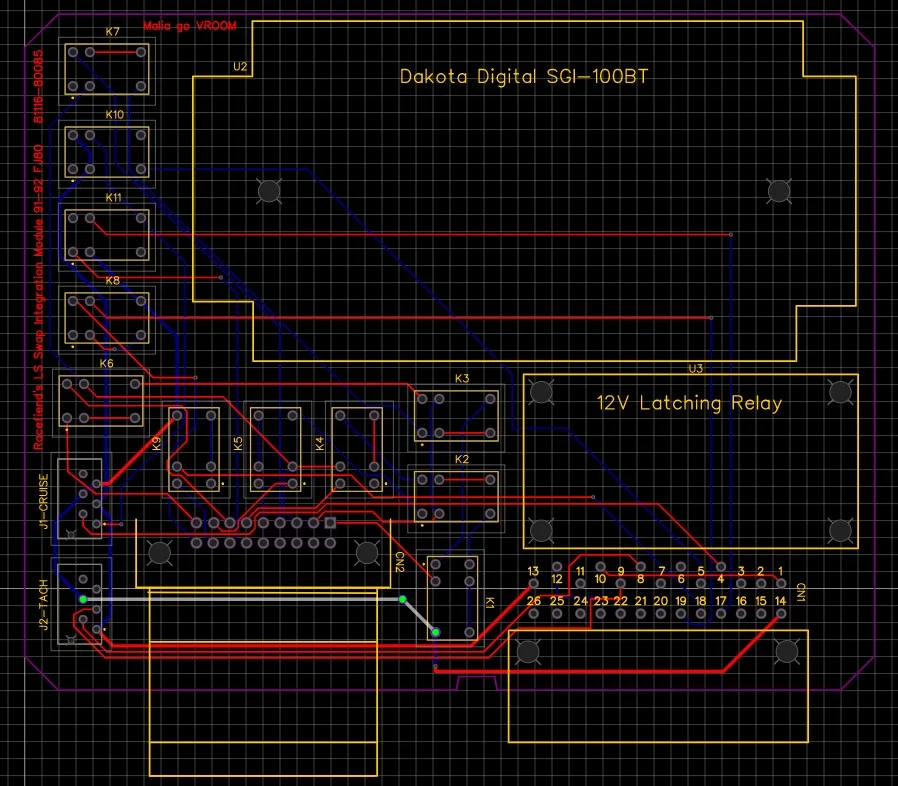Select the K1 reference designator
The image size is (898, 786).
coord(490,602)
